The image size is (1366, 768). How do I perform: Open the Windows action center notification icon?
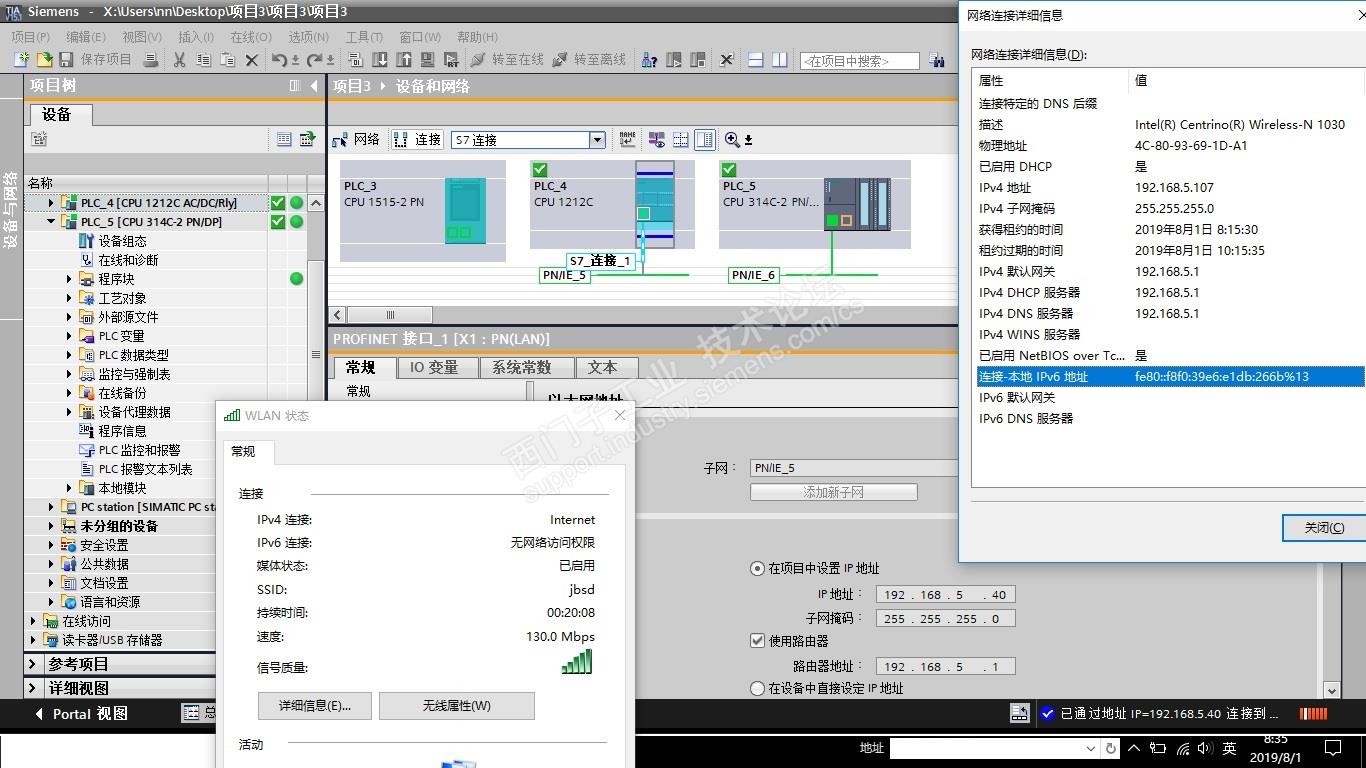point(1332,748)
